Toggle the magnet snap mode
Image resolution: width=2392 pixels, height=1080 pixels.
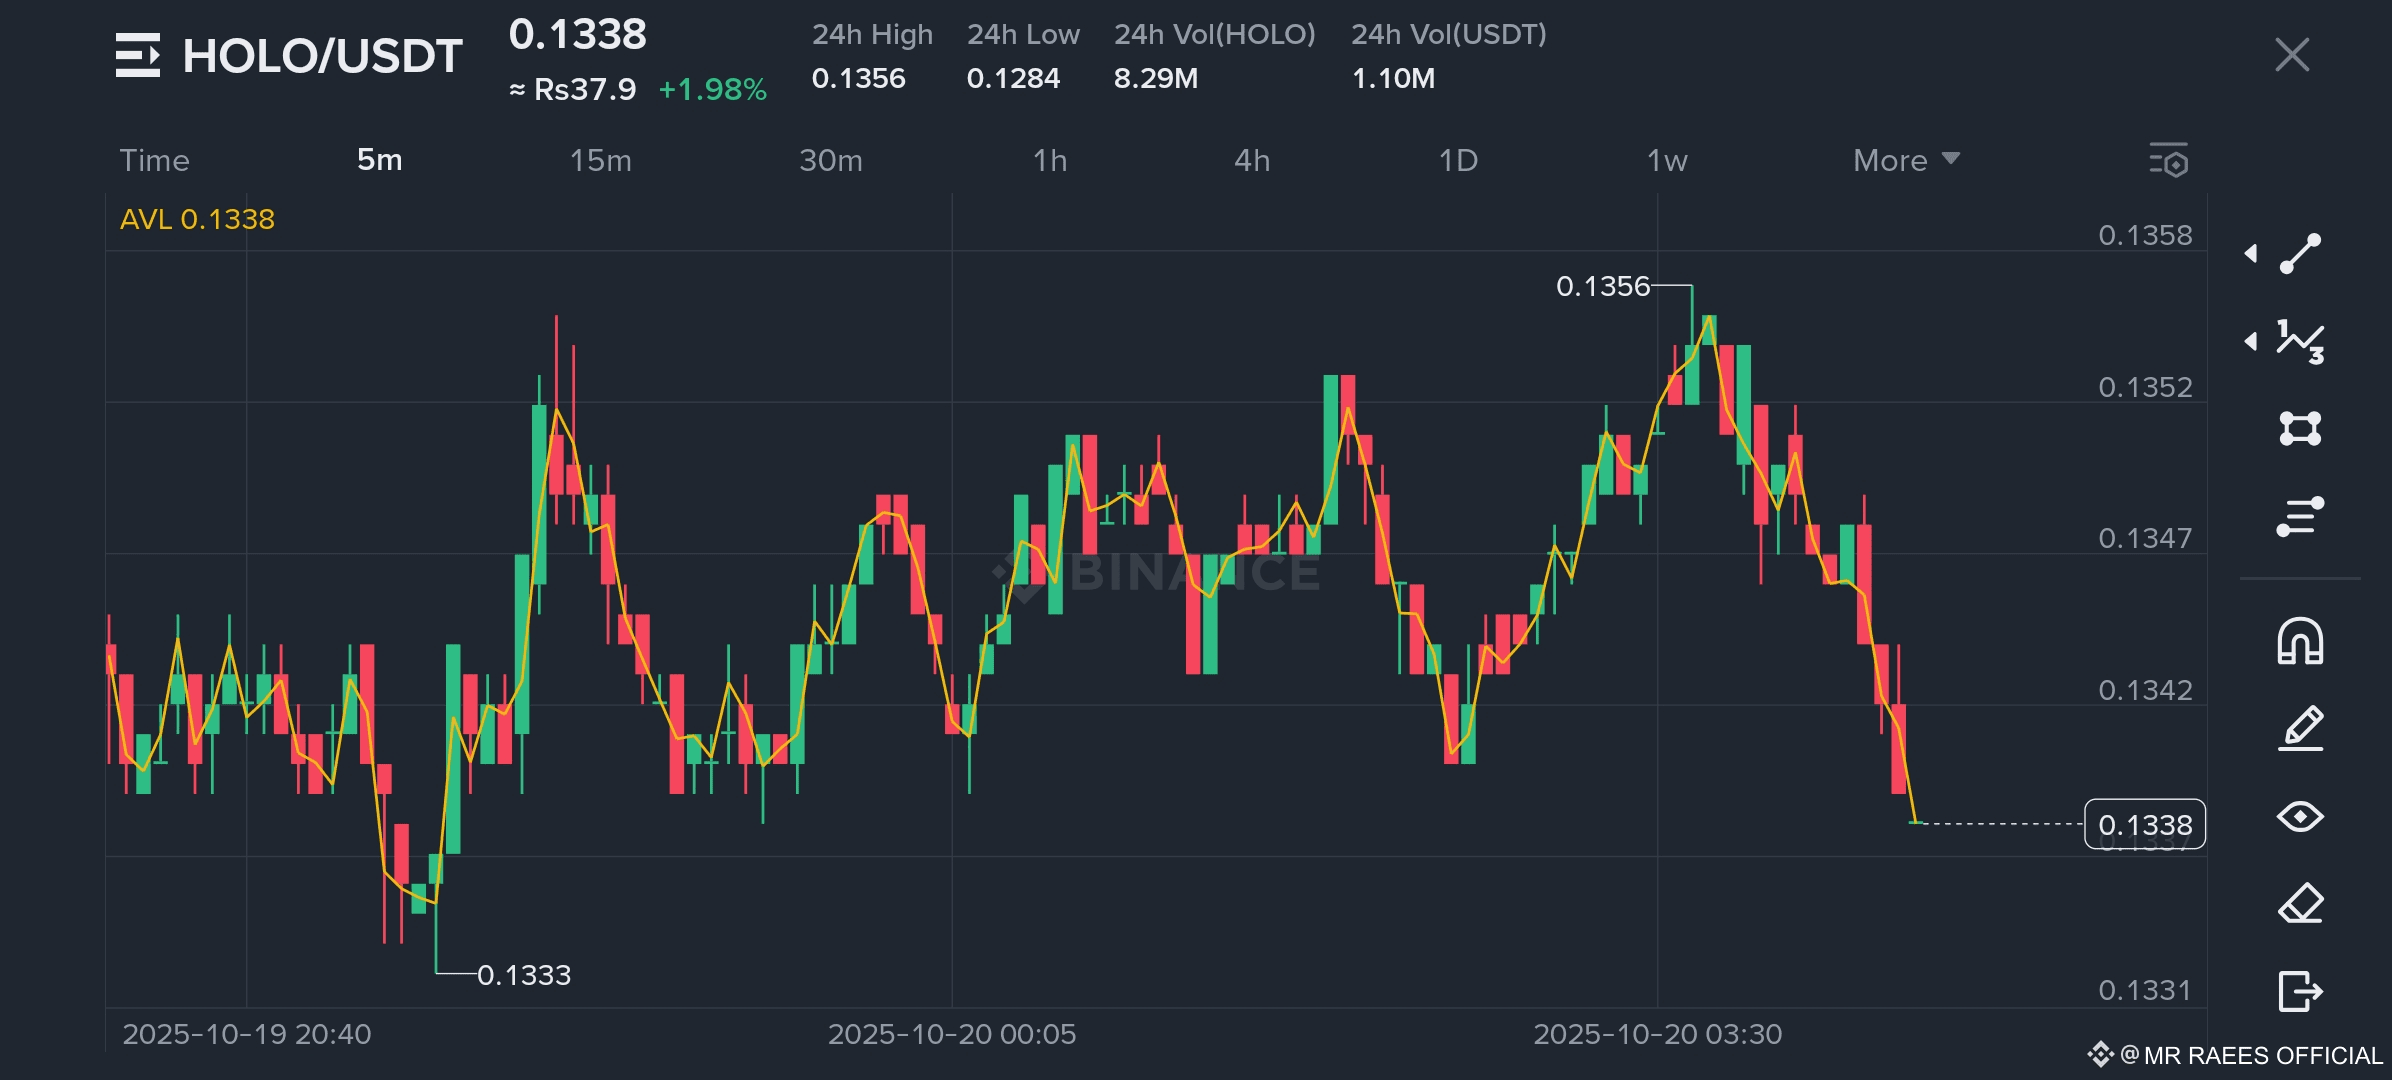point(2300,641)
